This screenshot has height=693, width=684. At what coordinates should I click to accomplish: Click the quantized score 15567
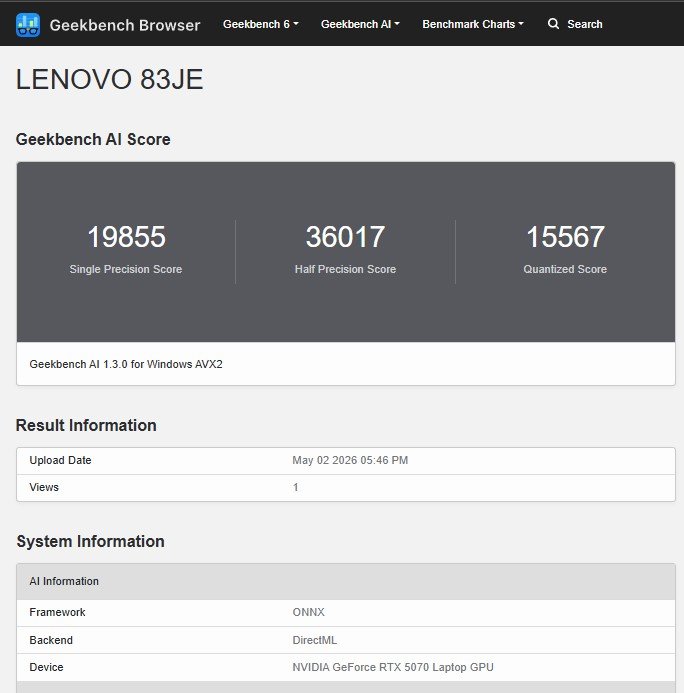(x=566, y=236)
